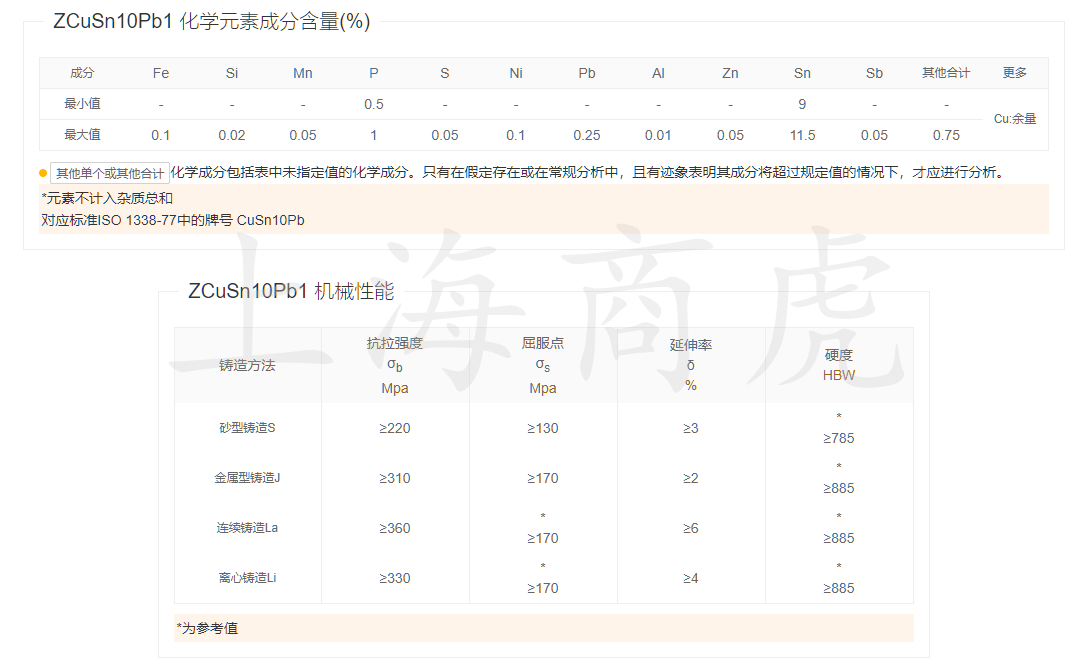Screen dimensions: 1081x668
Task: Click the 硬度 HBW column header
Action: click(839, 364)
